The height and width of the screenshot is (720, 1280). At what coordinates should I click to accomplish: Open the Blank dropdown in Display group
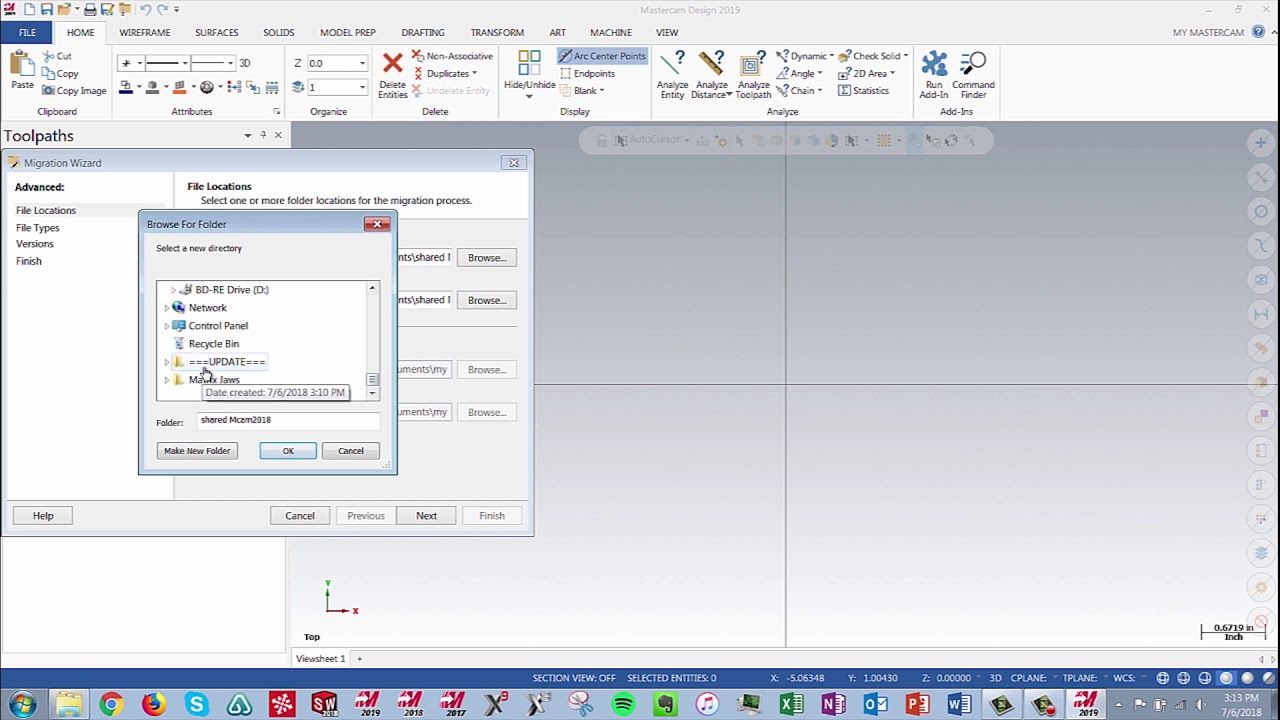click(601, 91)
